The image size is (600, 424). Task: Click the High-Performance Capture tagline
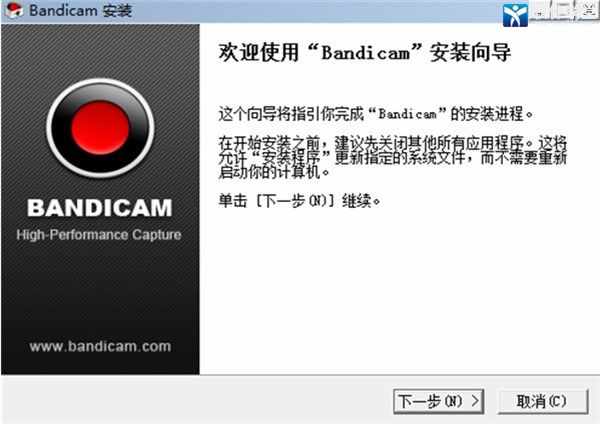pos(99,235)
